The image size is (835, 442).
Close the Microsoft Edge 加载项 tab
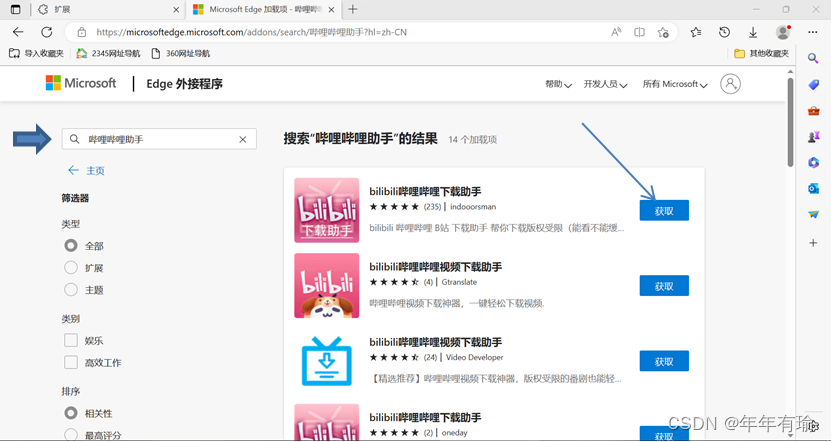pos(331,10)
